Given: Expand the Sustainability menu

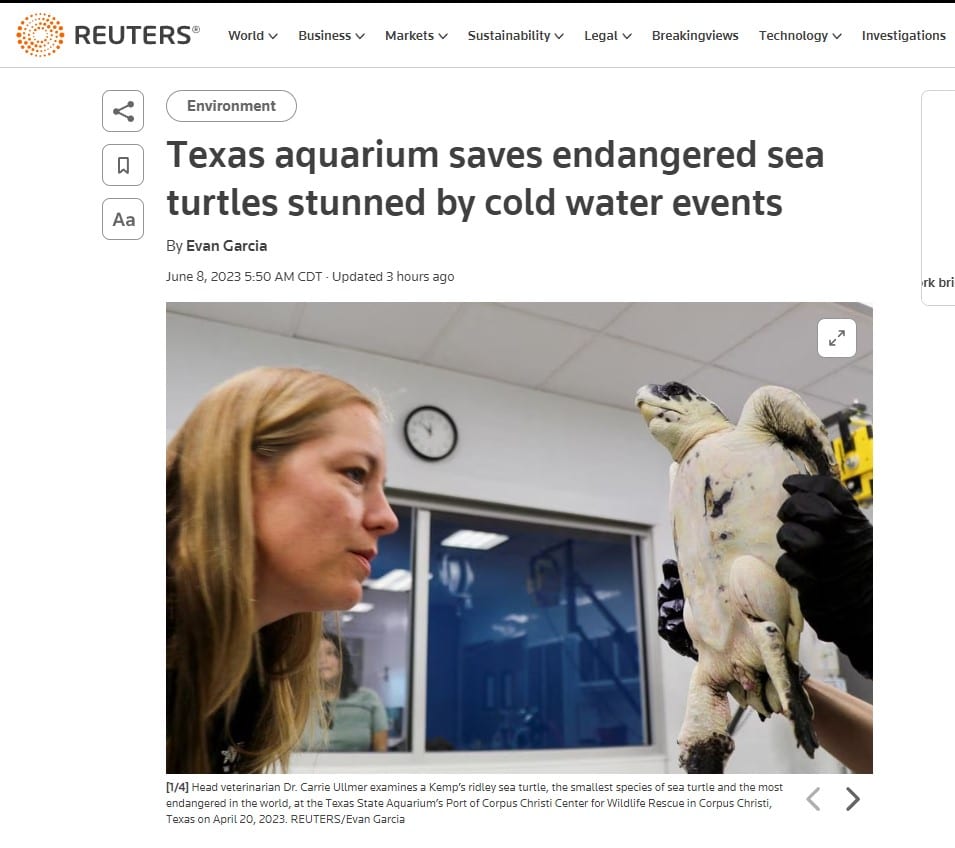Looking at the screenshot, I should (x=515, y=35).
